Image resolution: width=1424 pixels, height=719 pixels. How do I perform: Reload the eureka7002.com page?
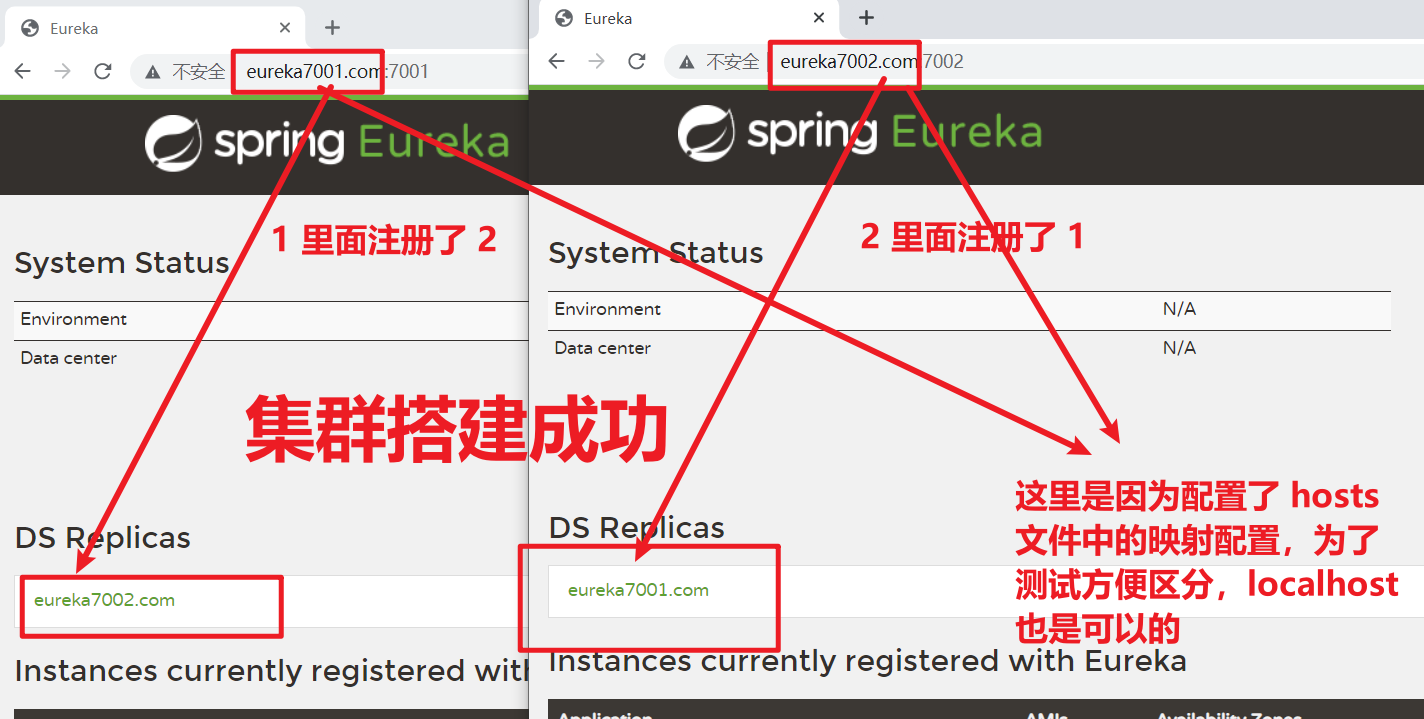[636, 61]
